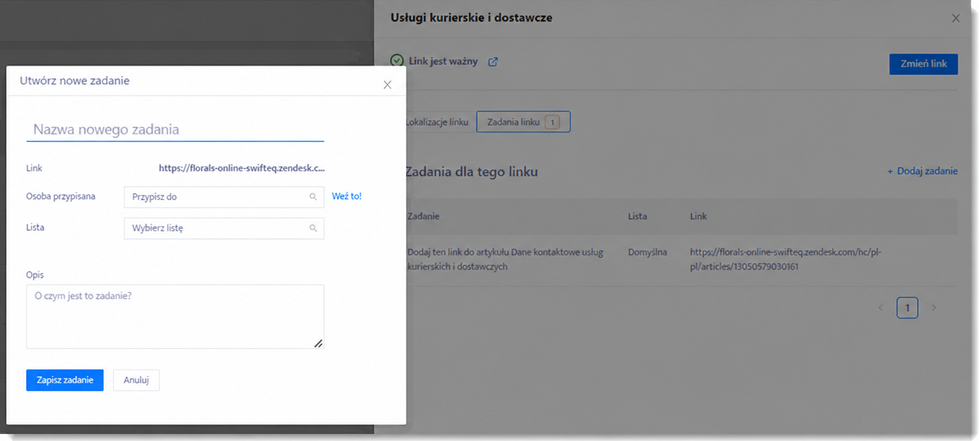This screenshot has width=979, height=441.
Task: Click the Opis description textarea
Action: [175, 317]
